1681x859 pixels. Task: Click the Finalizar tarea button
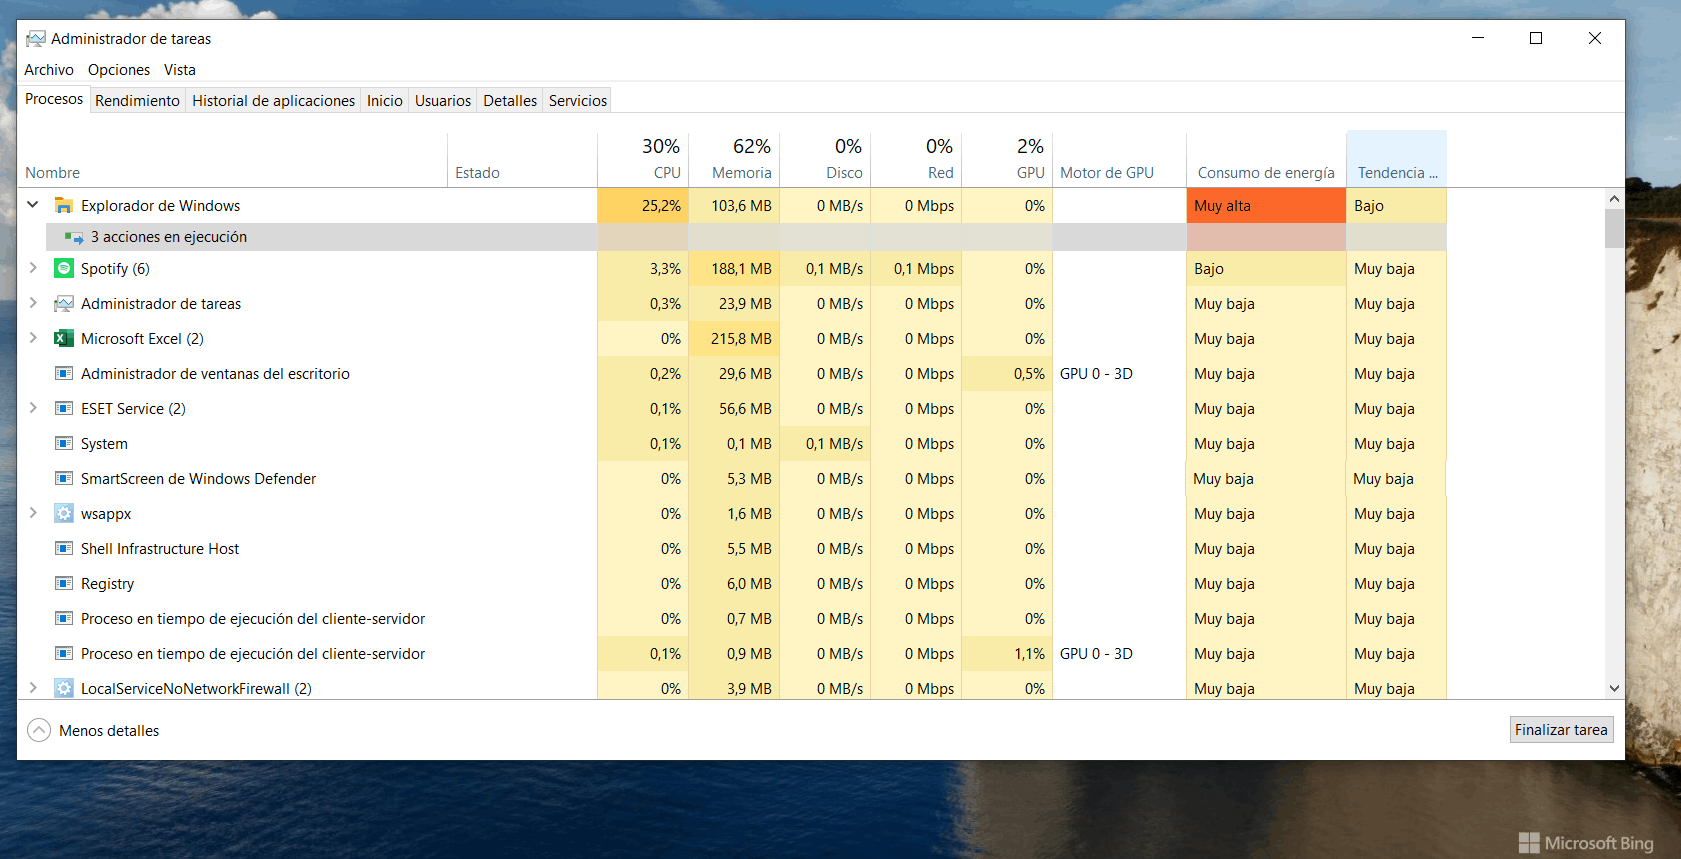click(1561, 730)
